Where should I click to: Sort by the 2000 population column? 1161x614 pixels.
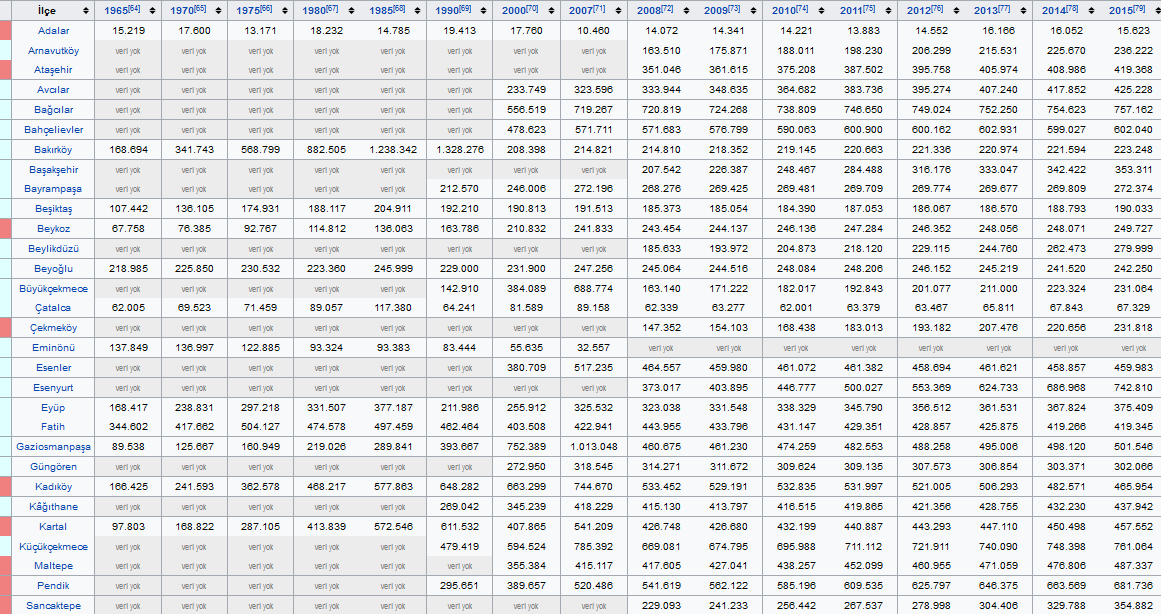pyautogui.click(x=551, y=10)
